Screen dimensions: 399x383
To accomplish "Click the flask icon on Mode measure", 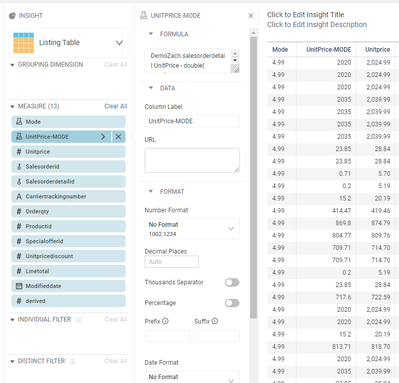I will [19, 122].
